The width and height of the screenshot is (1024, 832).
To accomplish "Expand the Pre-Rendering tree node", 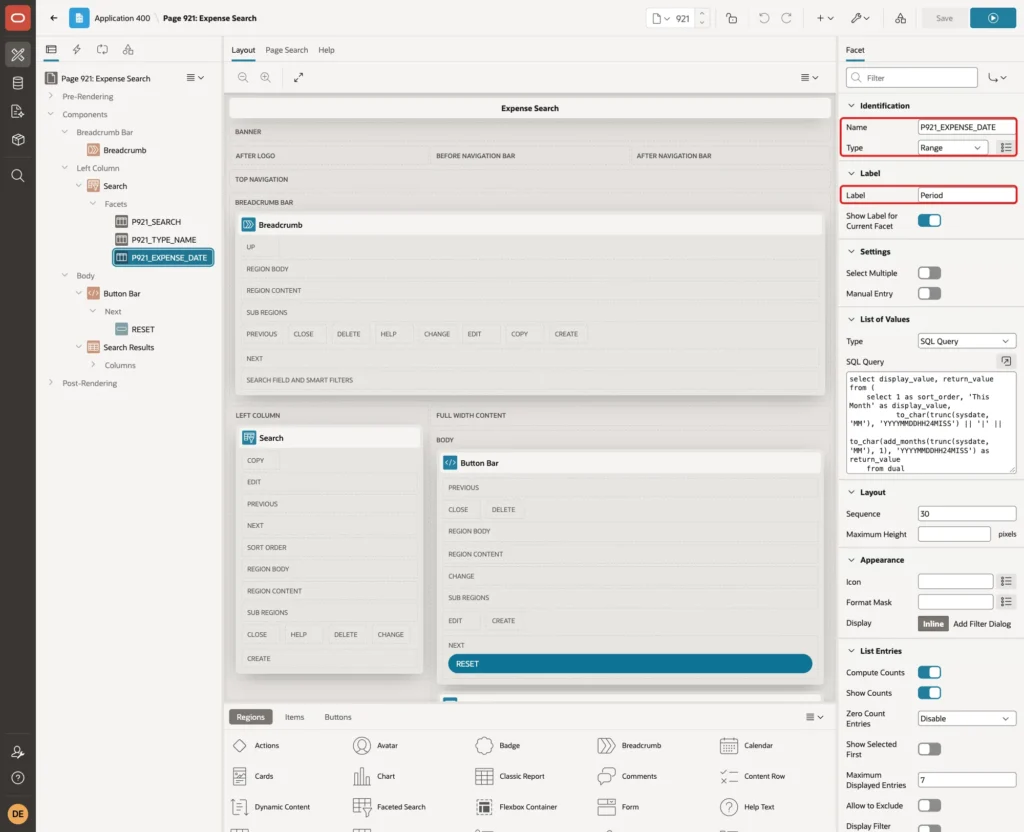I will click(x=51, y=96).
